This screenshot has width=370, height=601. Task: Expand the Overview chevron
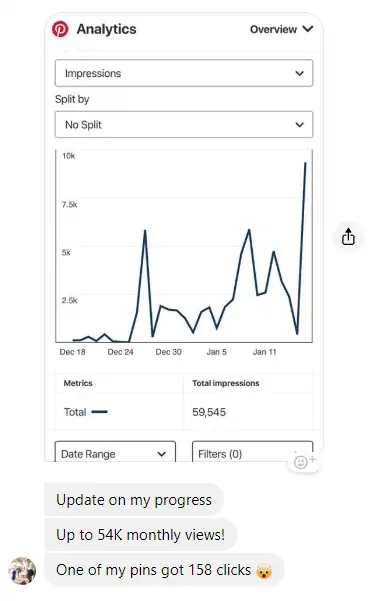(308, 29)
